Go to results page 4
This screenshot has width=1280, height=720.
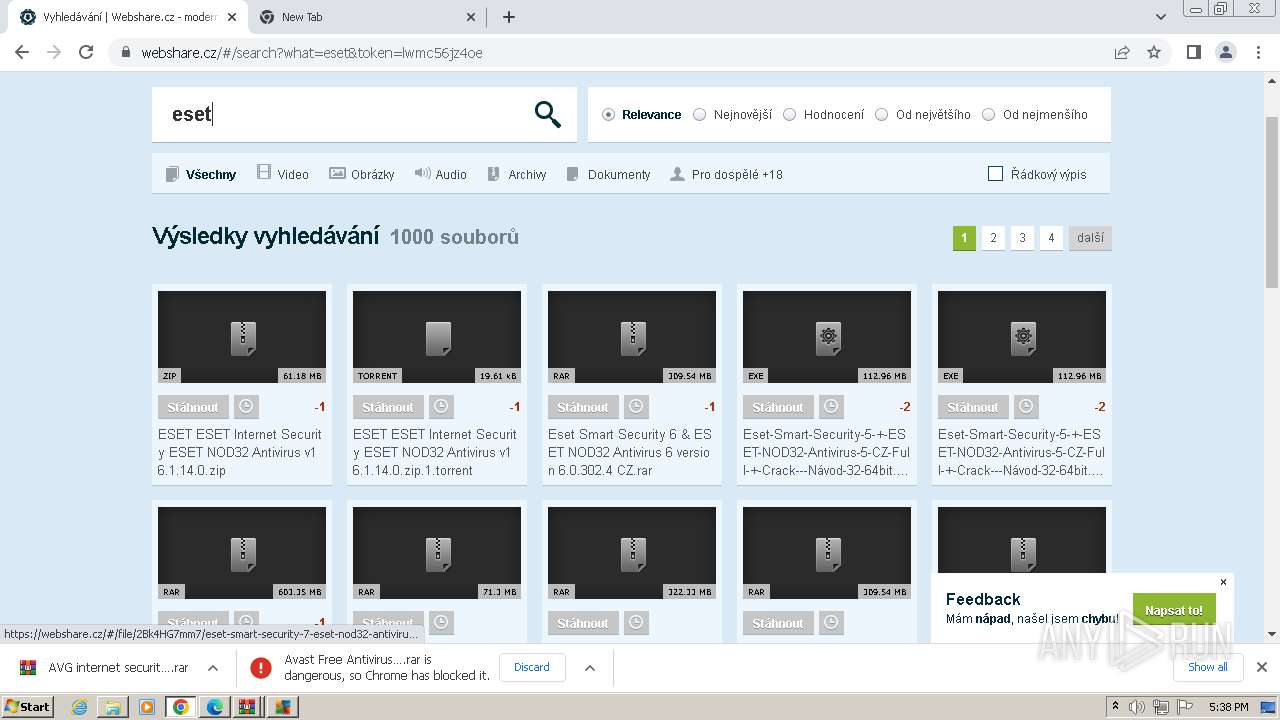(x=1051, y=238)
